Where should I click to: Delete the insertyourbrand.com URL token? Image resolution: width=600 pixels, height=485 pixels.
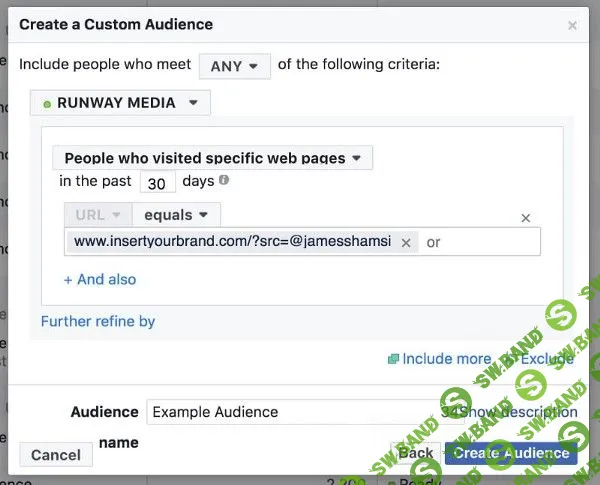(406, 242)
